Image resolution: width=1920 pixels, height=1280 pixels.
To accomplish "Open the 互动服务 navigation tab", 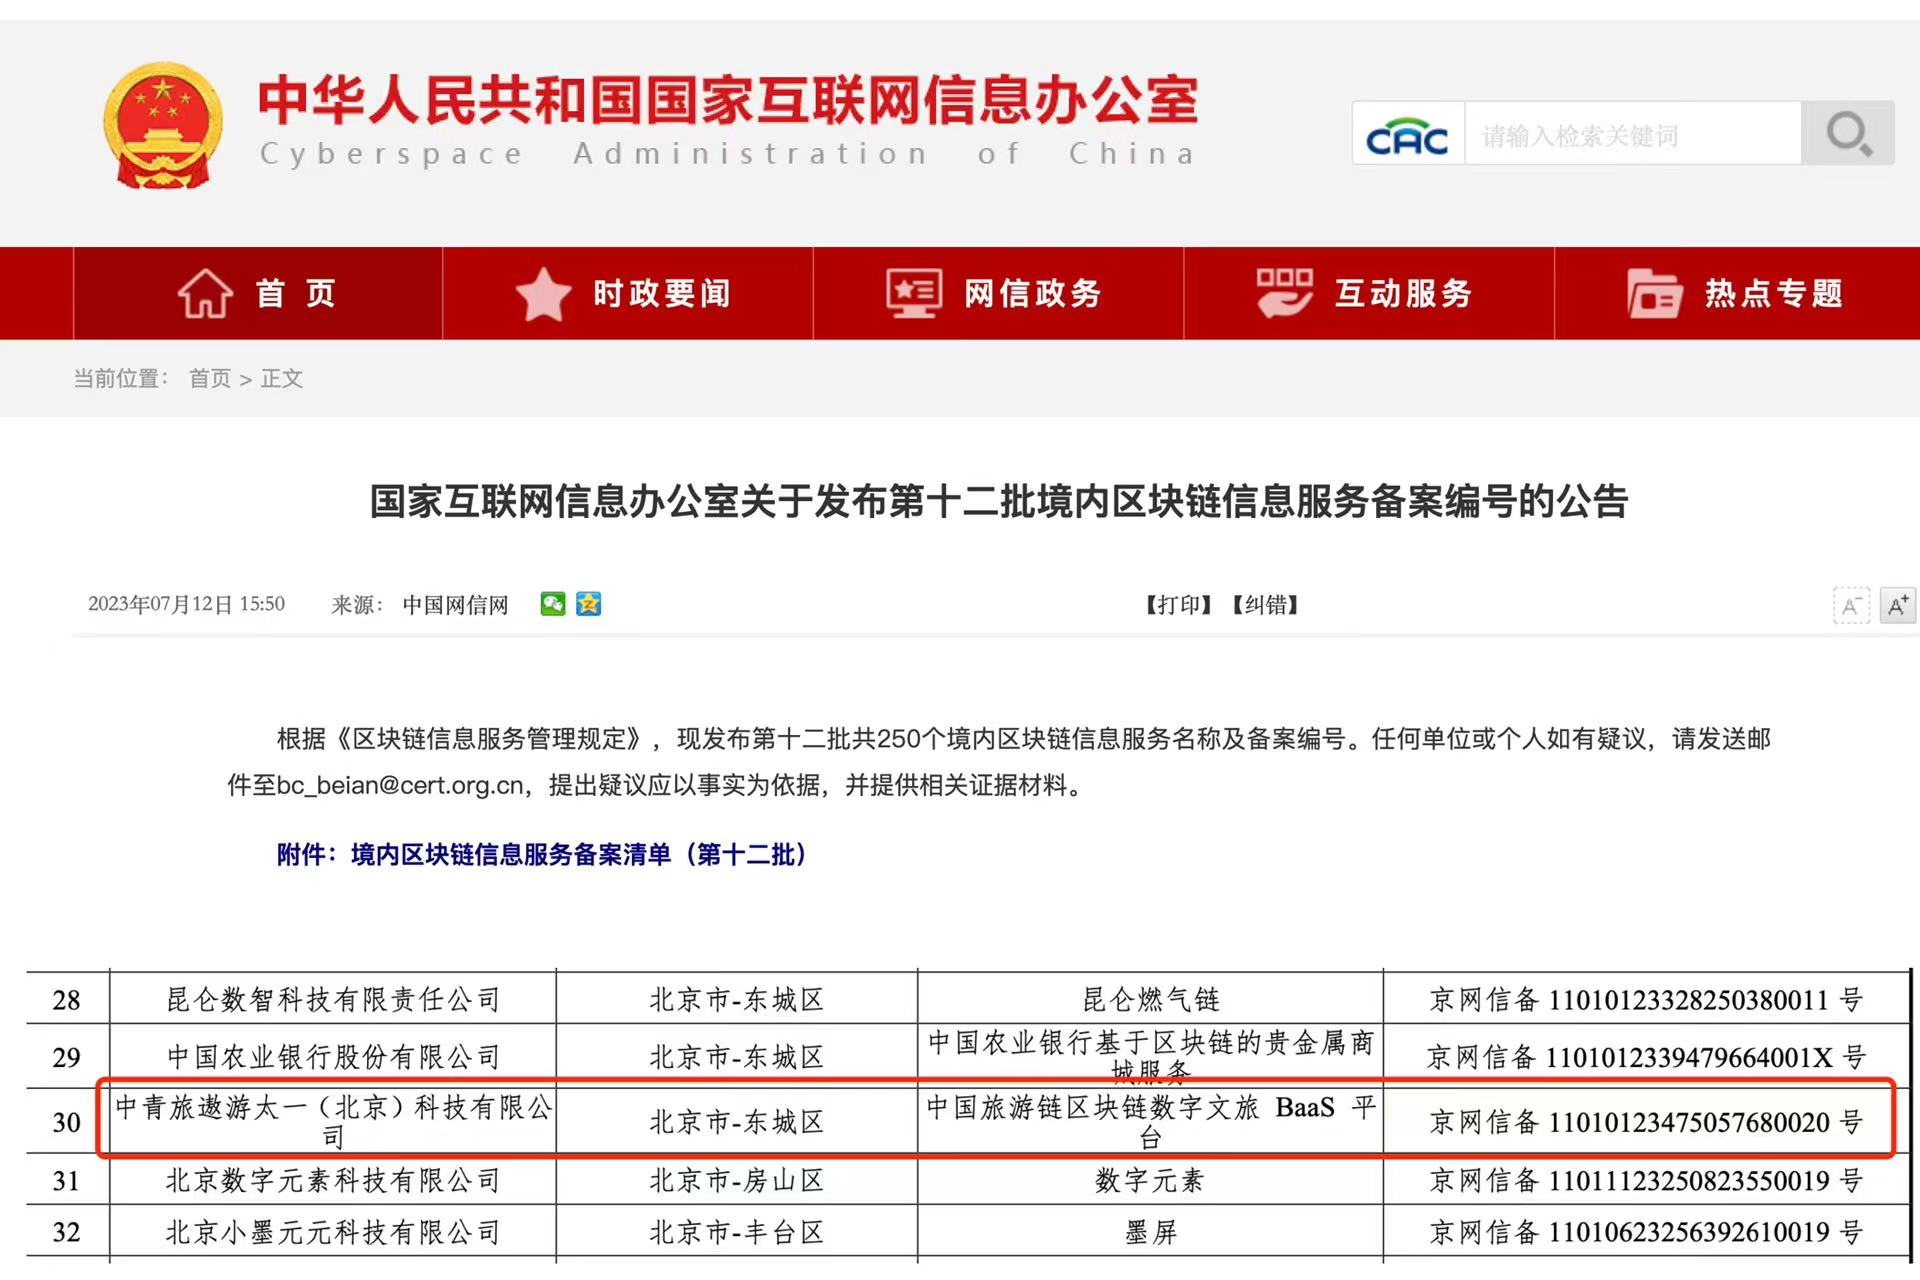I will (1369, 293).
